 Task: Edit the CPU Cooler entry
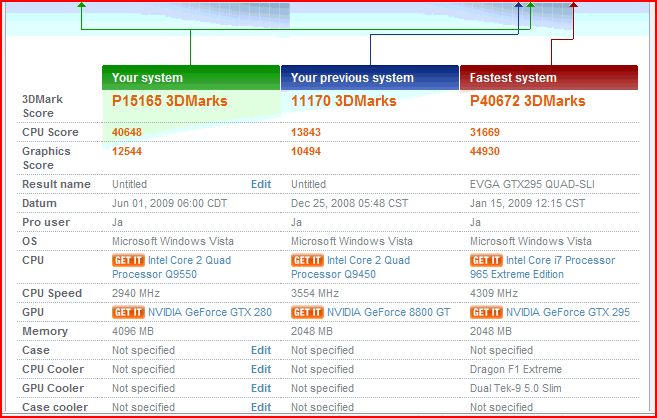(x=261, y=369)
